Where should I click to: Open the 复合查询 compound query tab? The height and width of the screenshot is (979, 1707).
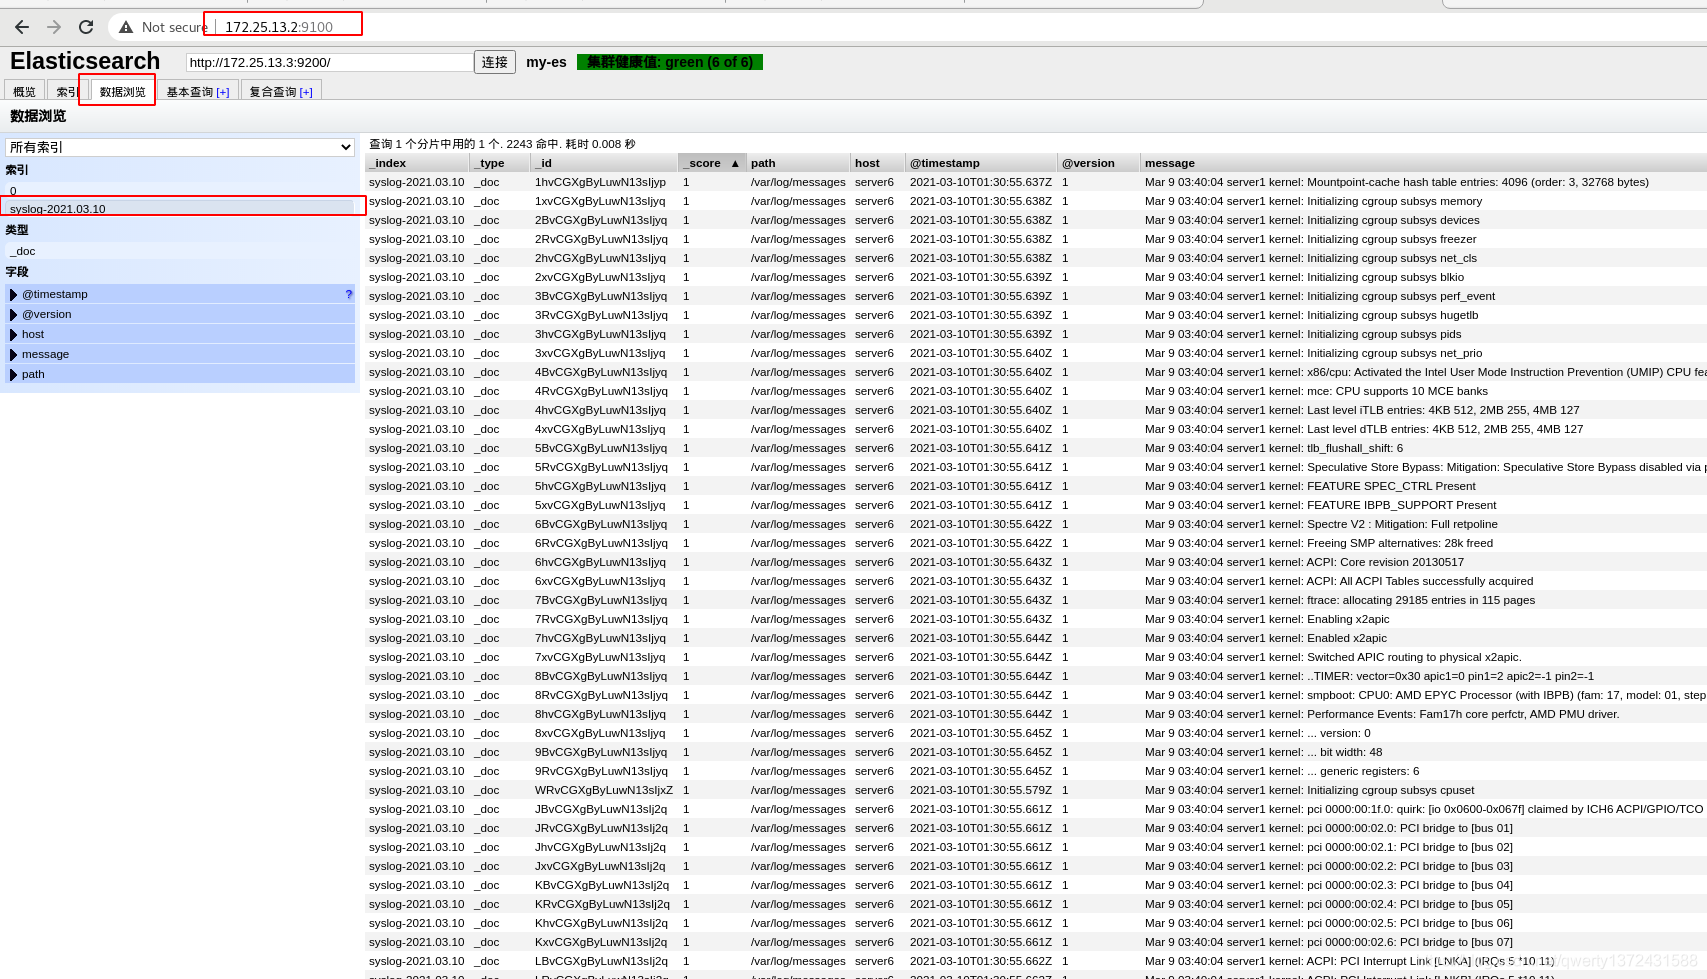[280, 91]
